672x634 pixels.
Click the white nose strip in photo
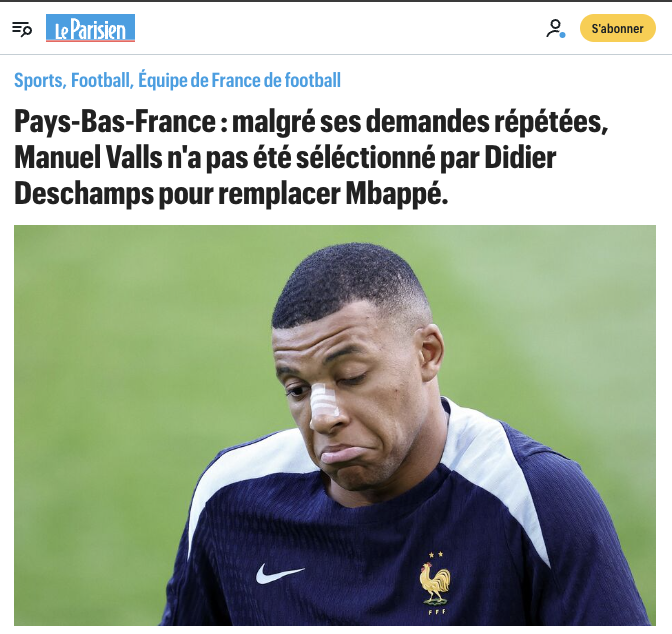coord(324,402)
